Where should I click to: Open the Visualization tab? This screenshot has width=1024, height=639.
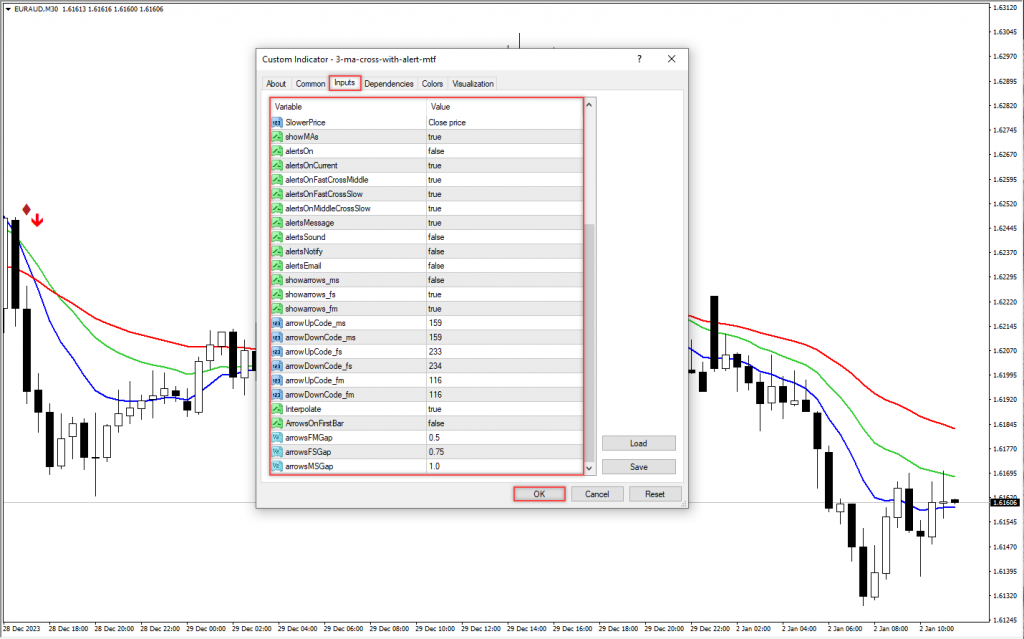(x=472, y=84)
